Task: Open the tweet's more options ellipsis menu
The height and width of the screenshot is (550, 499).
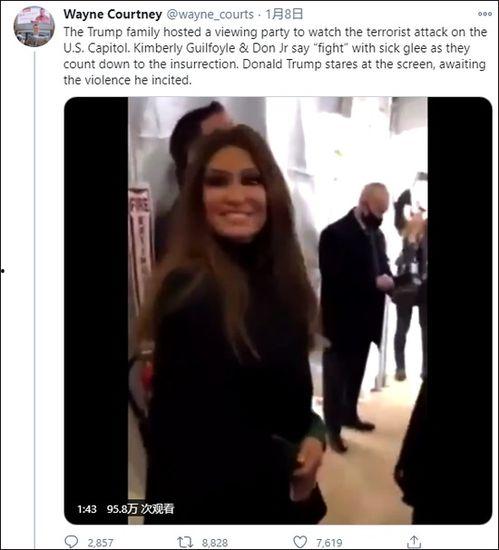Action: click(x=485, y=14)
